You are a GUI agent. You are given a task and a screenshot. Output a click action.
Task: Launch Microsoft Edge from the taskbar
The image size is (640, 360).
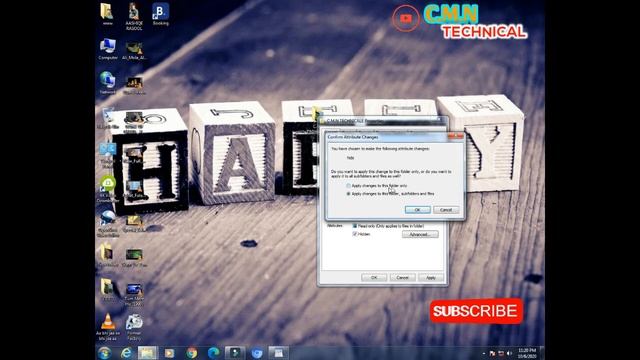tap(213, 353)
